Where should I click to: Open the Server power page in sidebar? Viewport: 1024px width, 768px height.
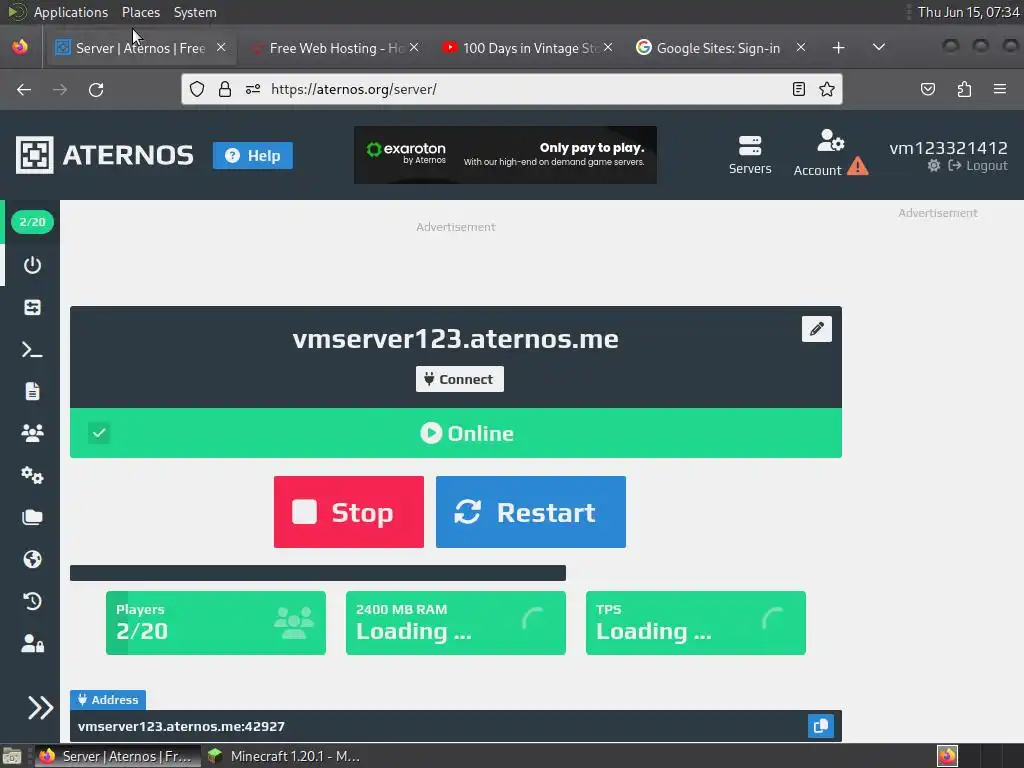pyautogui.click(x=32, y=265)
